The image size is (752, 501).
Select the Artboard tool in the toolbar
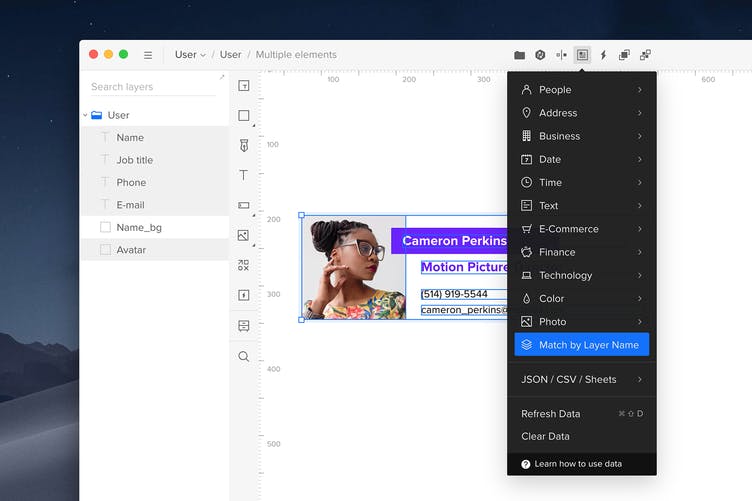(x=244, y=86)
